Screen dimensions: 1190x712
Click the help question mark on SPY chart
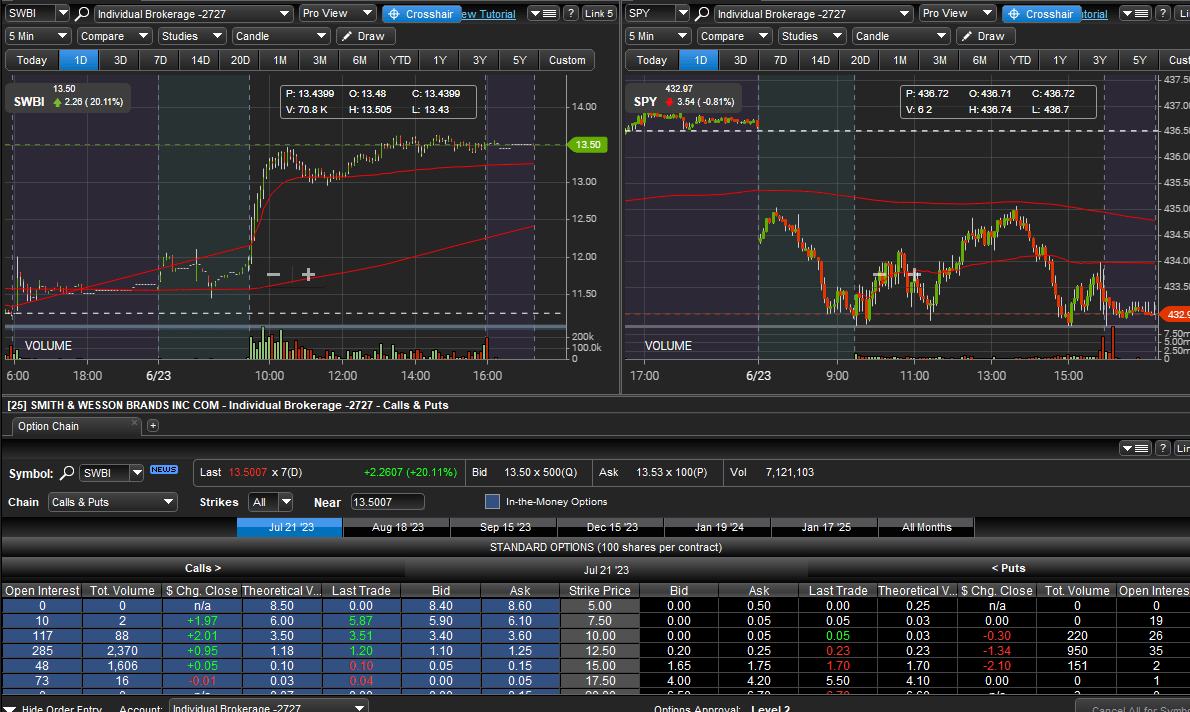1163,14
